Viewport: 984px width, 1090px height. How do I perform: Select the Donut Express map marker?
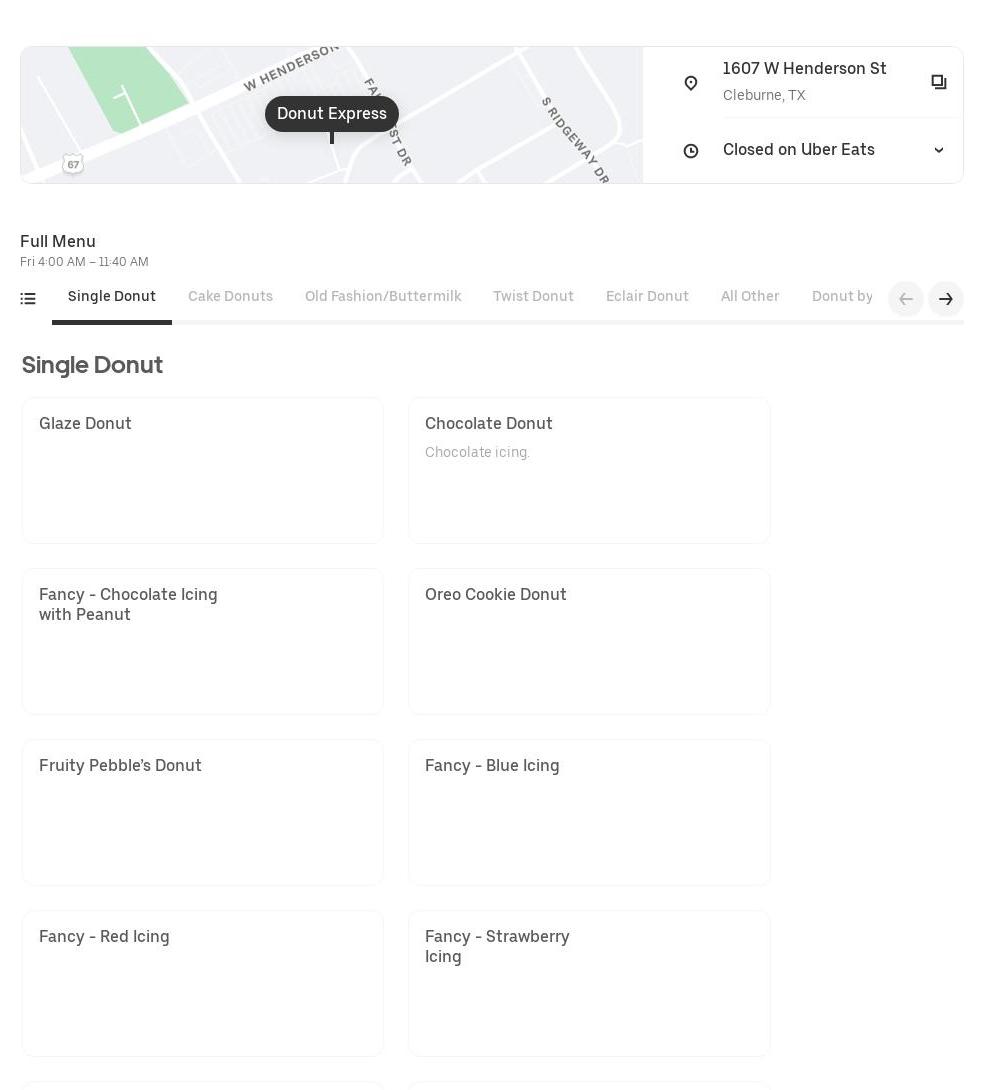coord(331,113)
